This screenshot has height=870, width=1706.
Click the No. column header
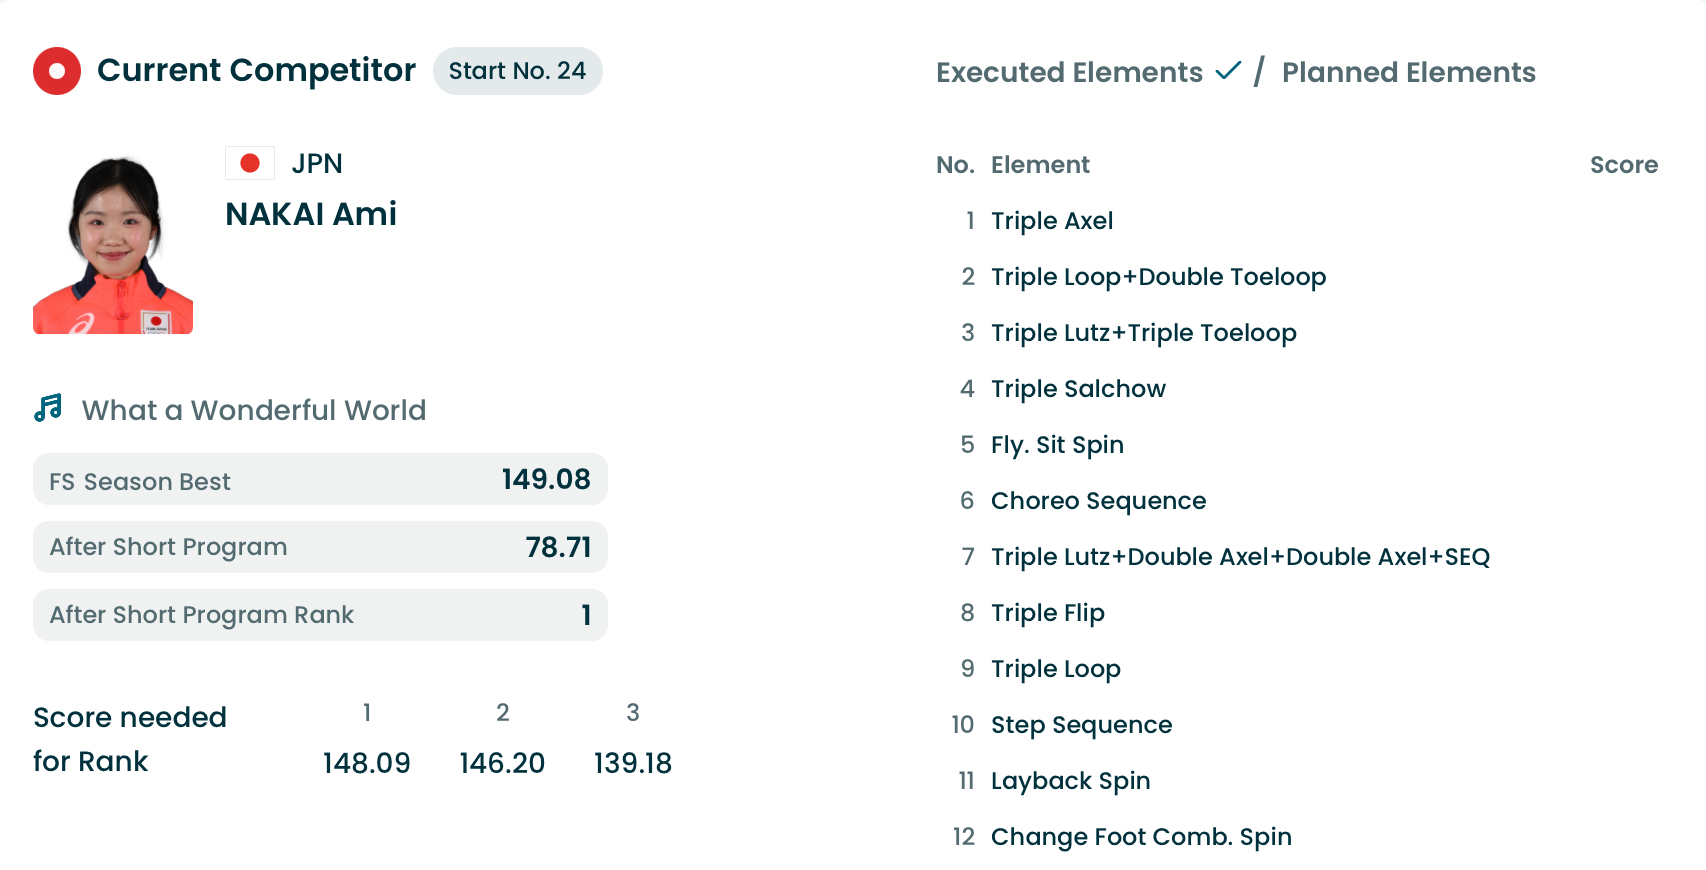[955, 165]
